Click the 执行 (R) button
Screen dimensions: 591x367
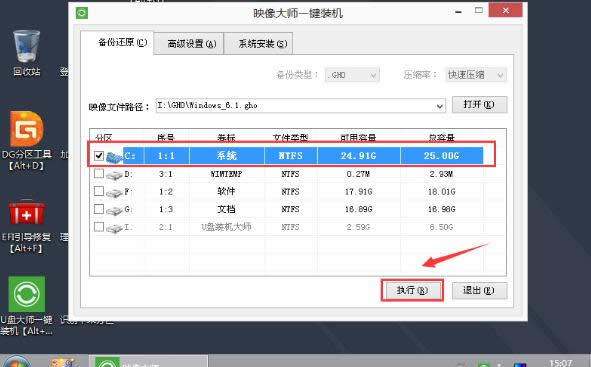(x=412, y=290)
